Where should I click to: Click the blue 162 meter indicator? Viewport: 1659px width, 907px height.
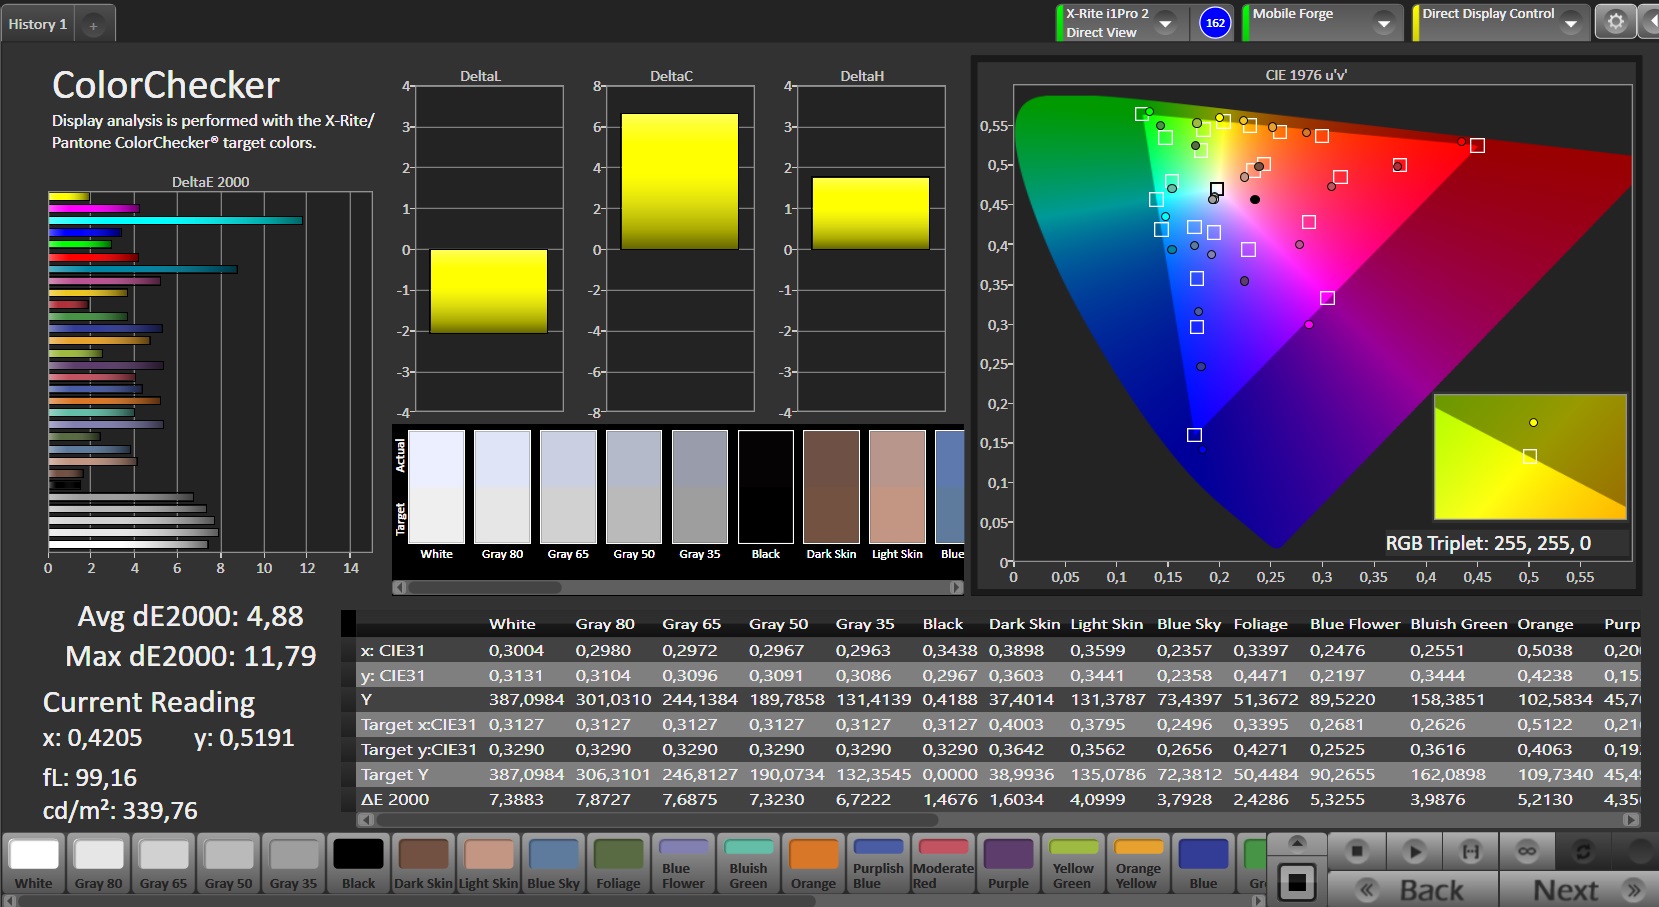(x=1215, y=23)
